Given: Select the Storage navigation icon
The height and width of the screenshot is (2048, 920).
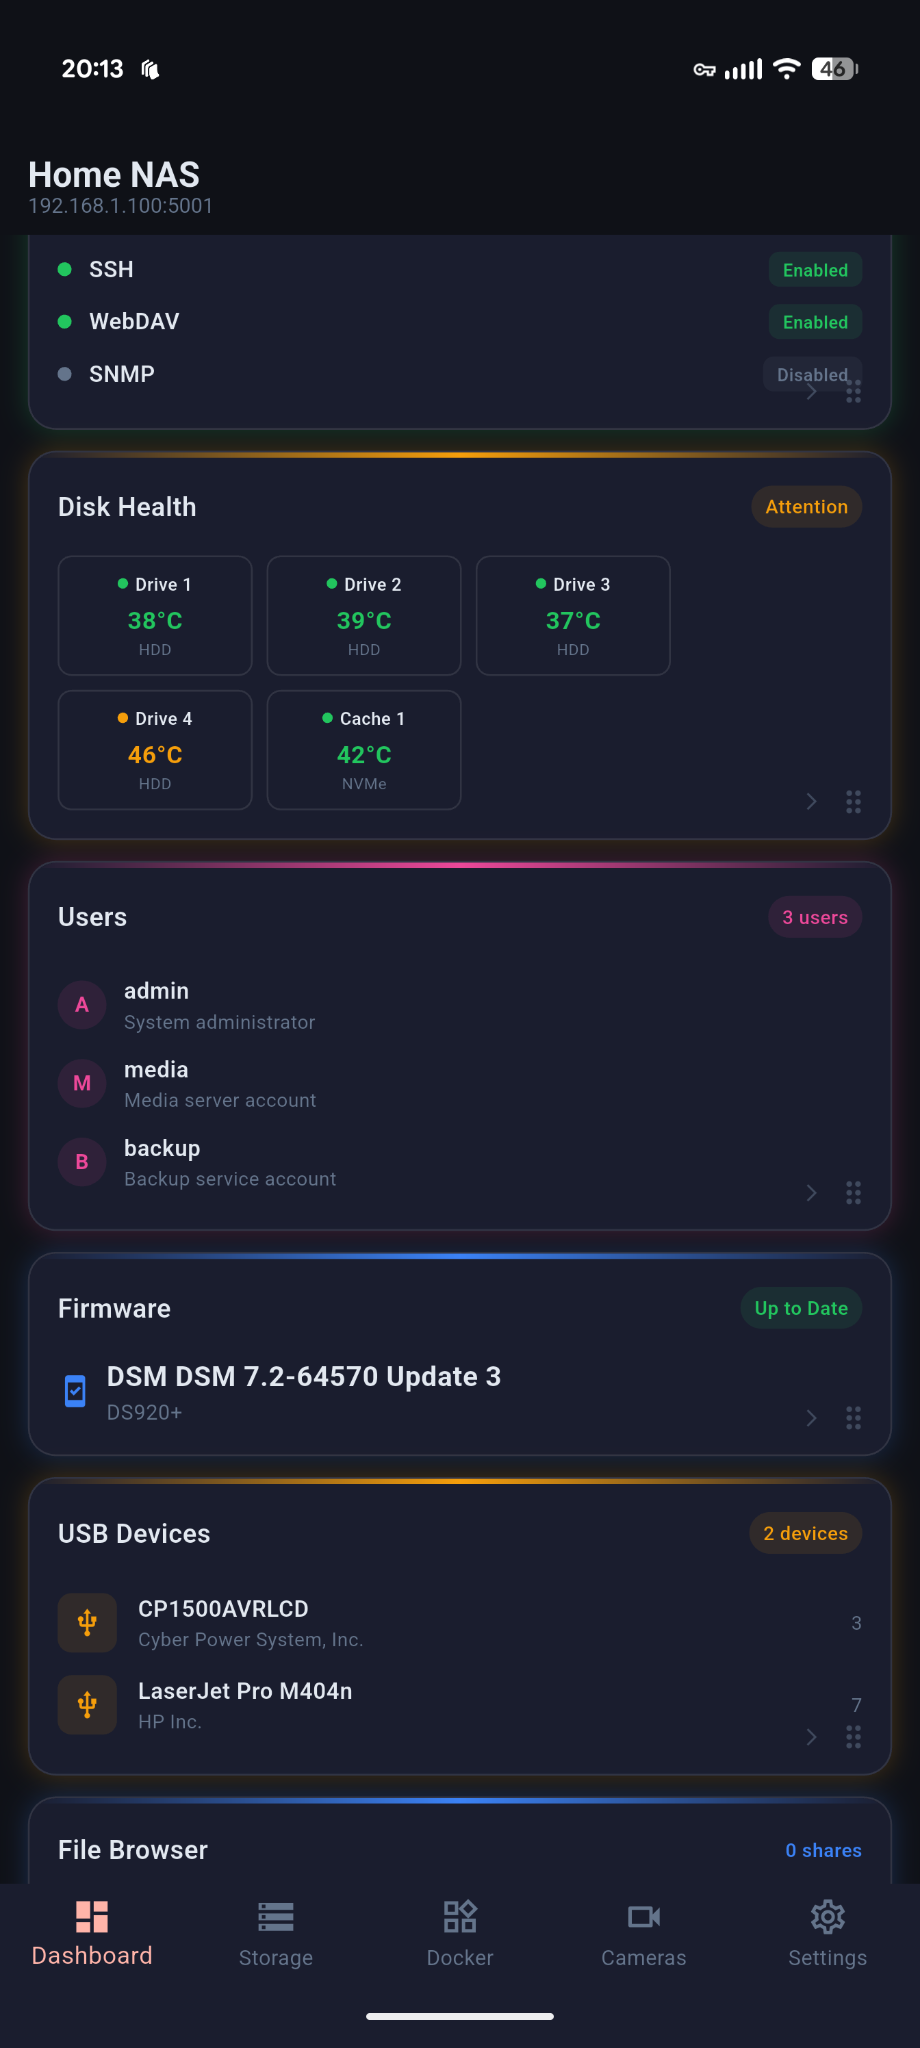Looking at the screenshot, I should [x=276, y=1917].
